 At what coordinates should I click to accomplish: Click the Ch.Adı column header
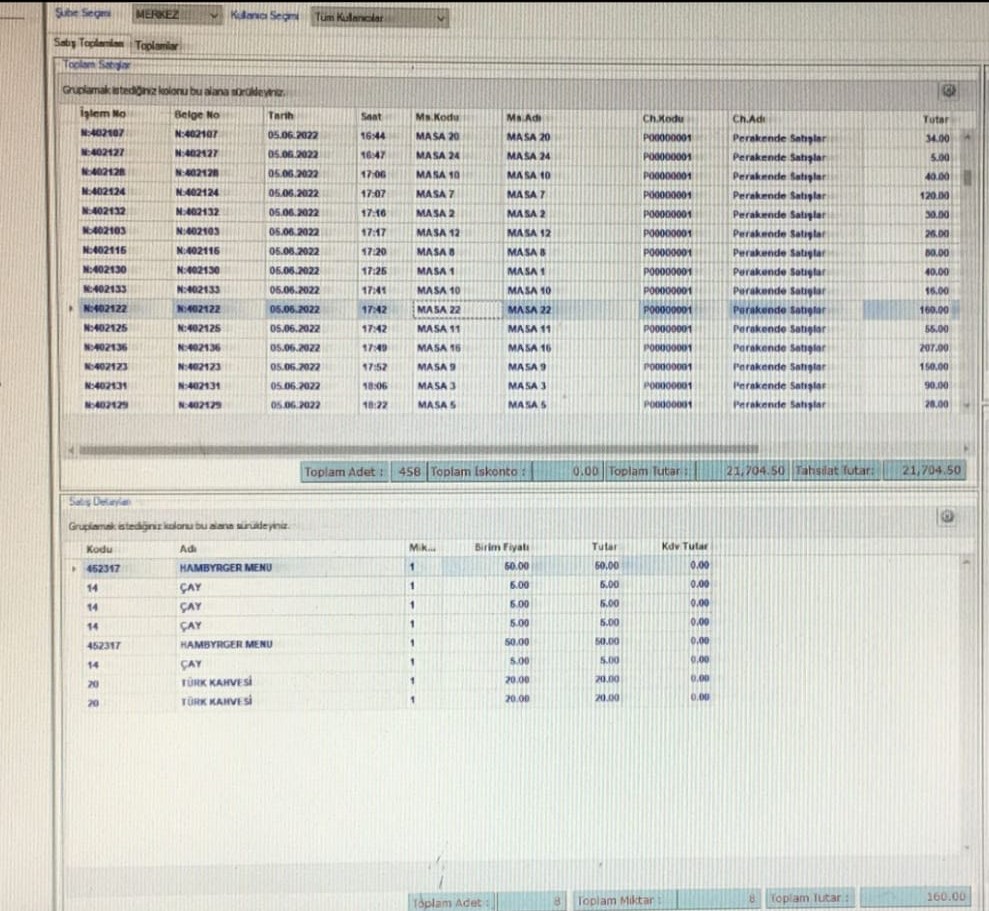(x=749, y=119)
